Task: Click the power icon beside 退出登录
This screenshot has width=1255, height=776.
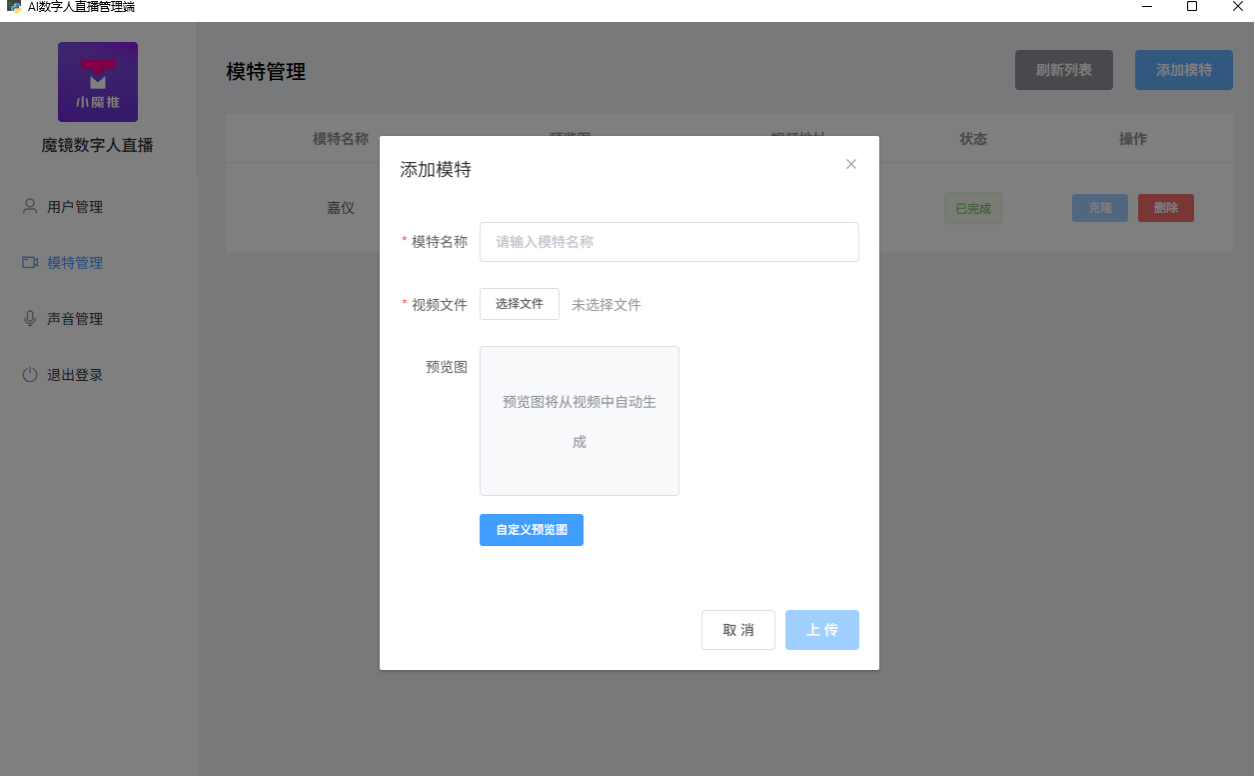Action: 30,375
